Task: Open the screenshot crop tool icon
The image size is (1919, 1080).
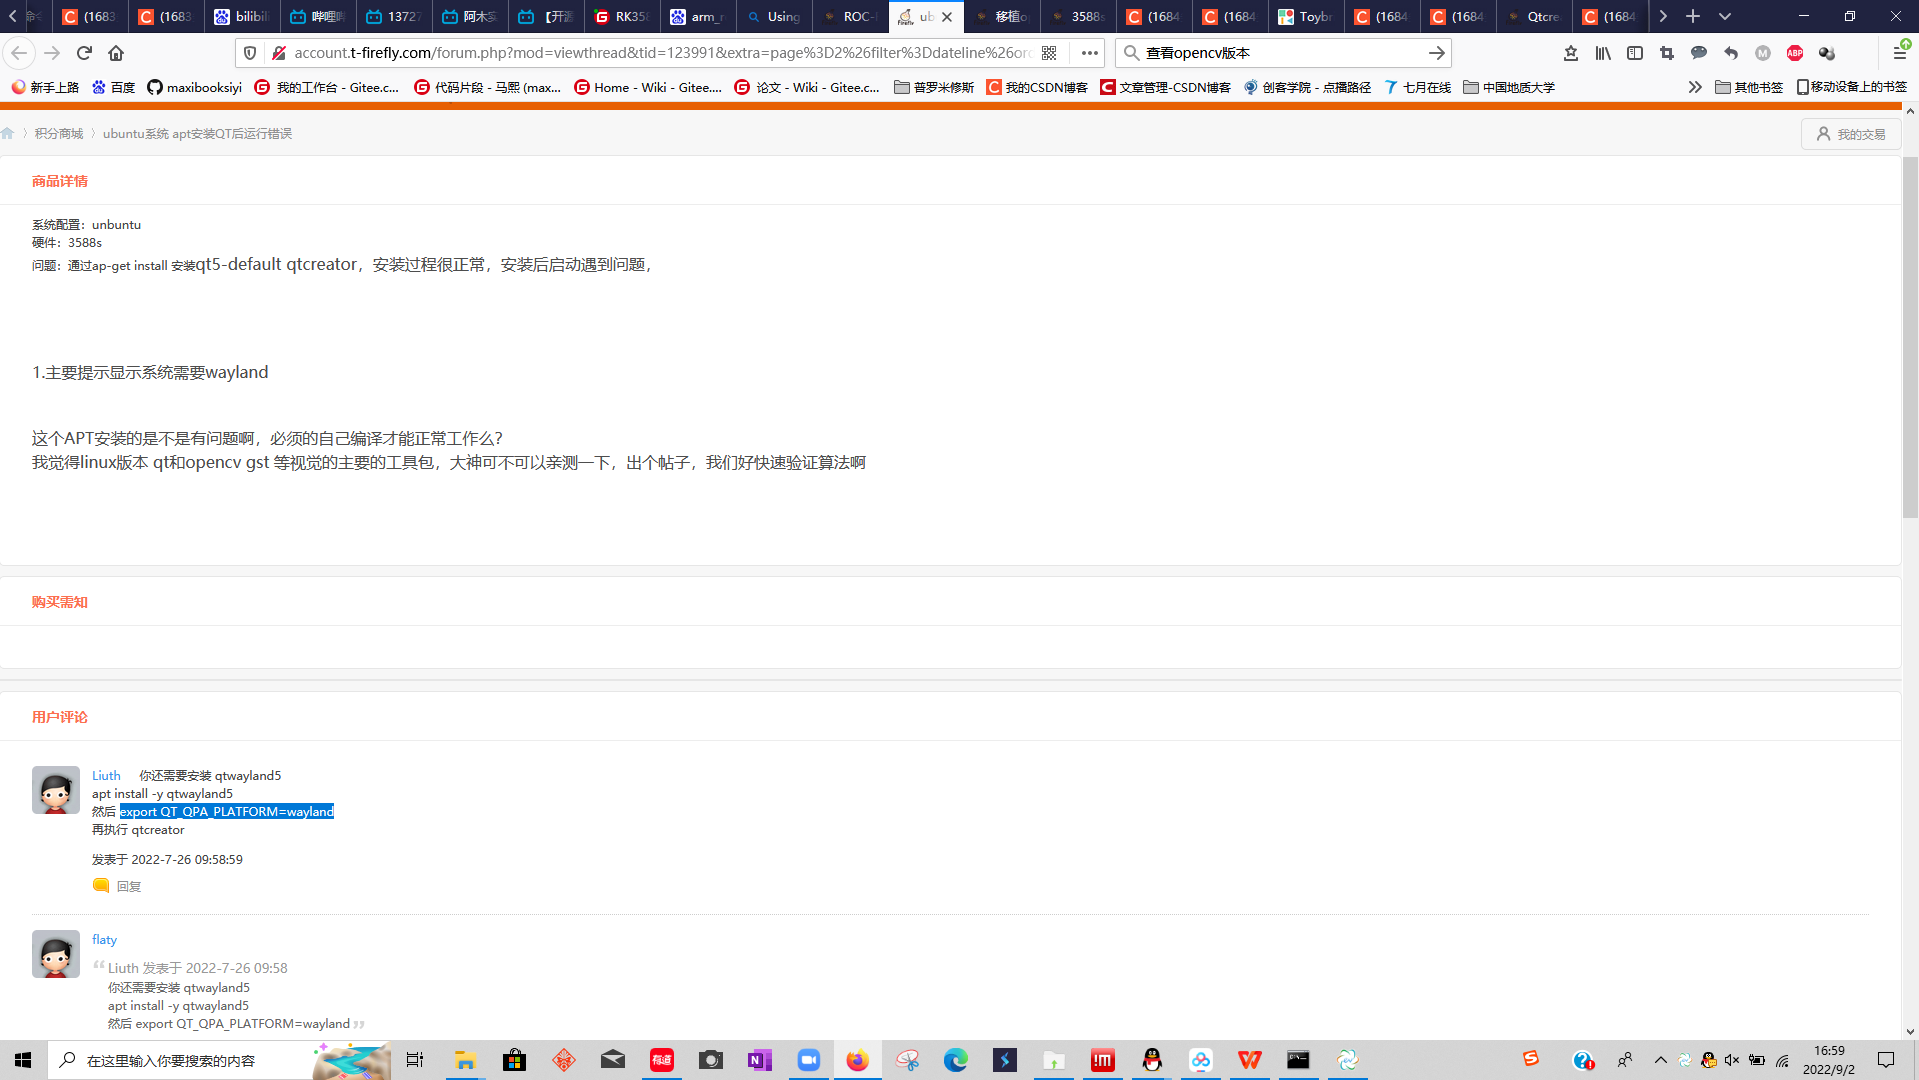Action: pos(1667,53)
